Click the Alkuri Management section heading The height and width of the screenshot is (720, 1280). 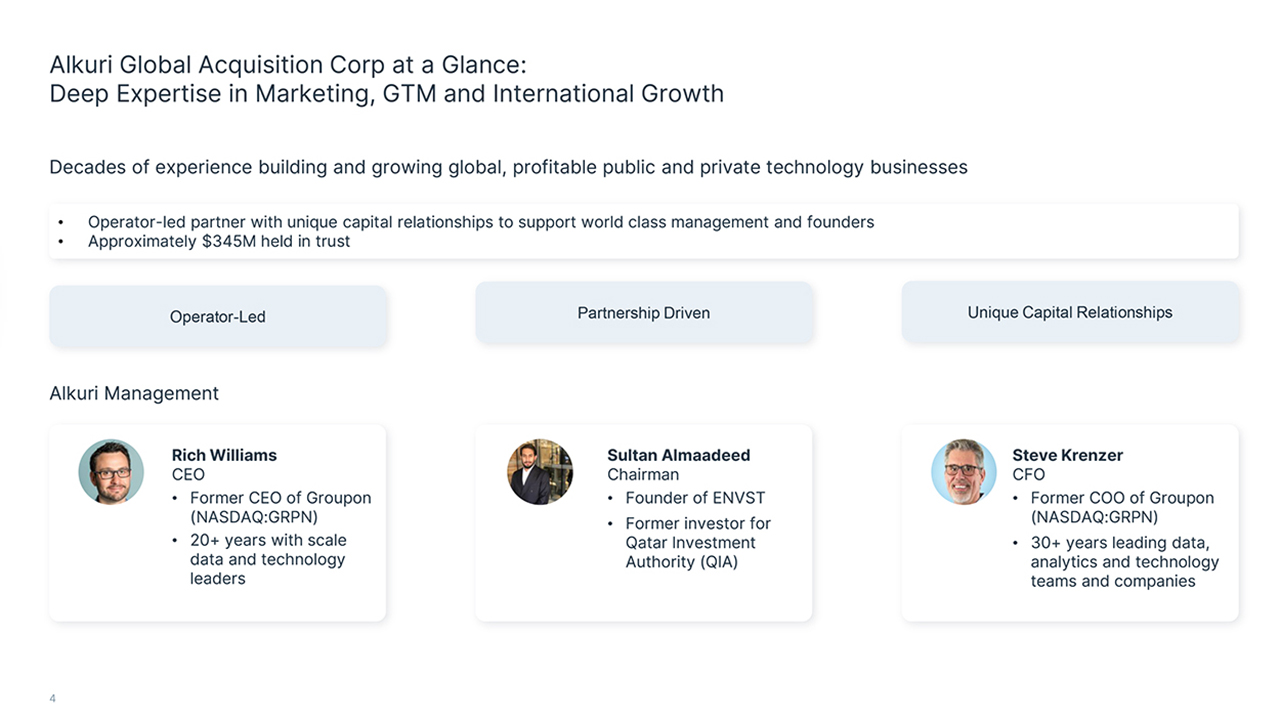(x=134, y=393)
